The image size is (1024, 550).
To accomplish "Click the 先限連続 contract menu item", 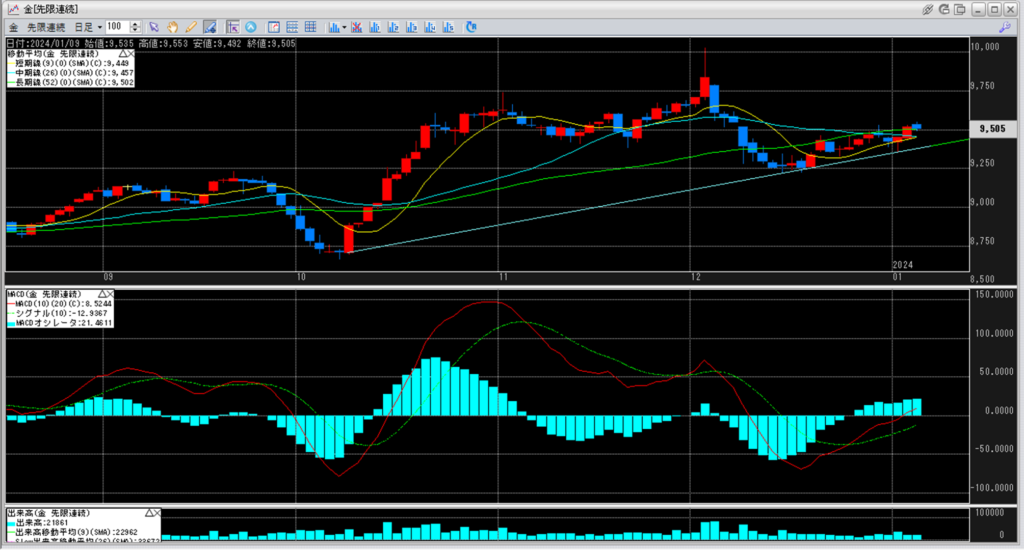I will coord(43,25).
